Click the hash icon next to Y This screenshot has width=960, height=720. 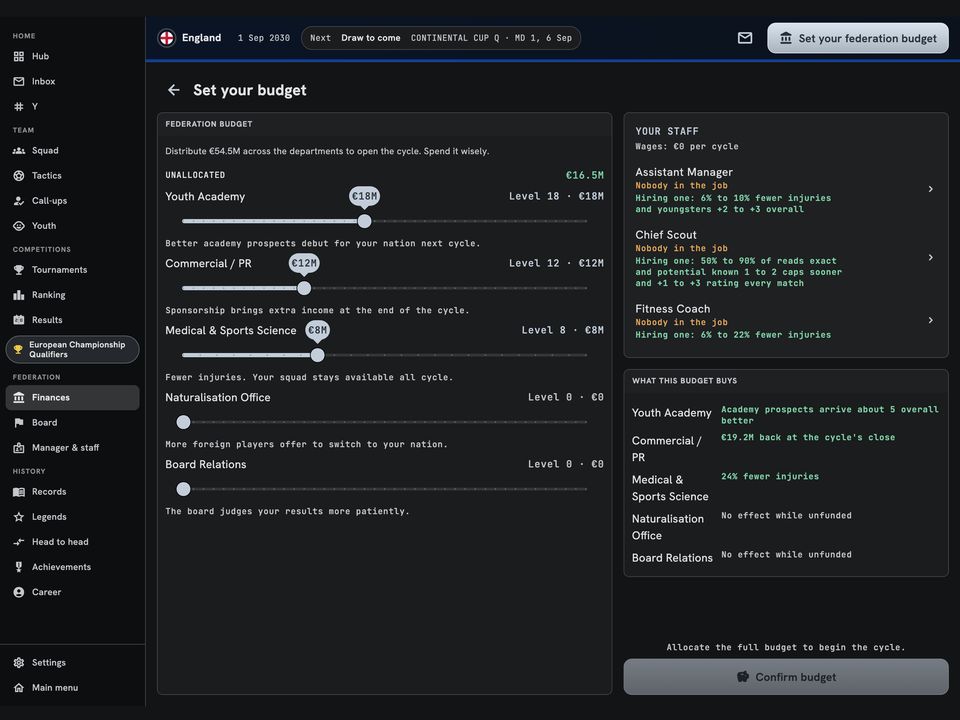[x=19, y=107]
